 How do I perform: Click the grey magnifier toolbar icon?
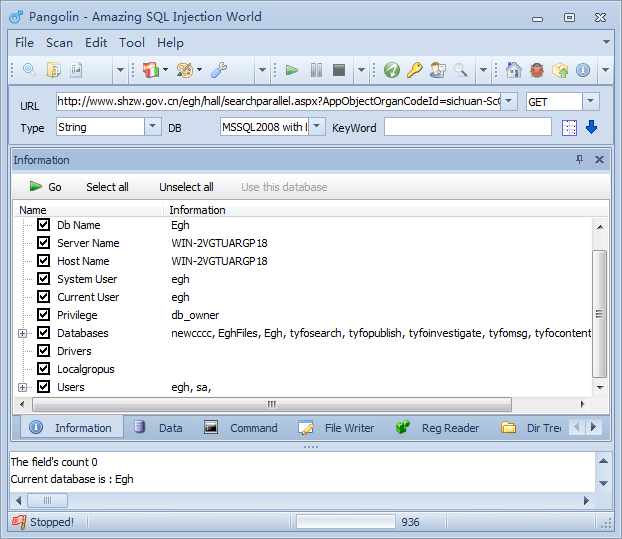(460, 70)
